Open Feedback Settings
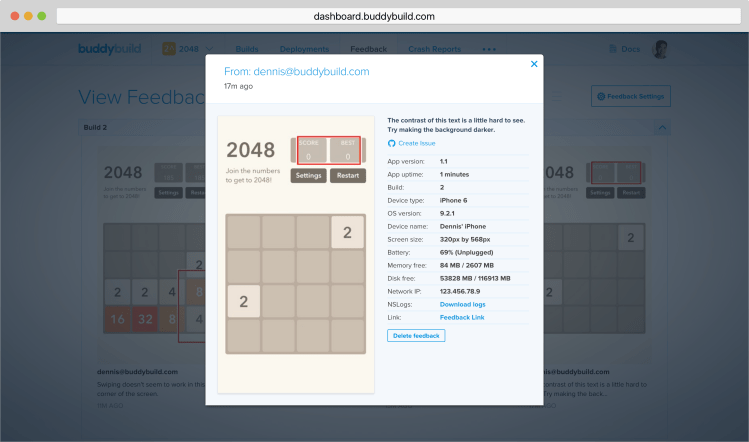The height and width of the screenshot is (442, 749). pos(631,96)
